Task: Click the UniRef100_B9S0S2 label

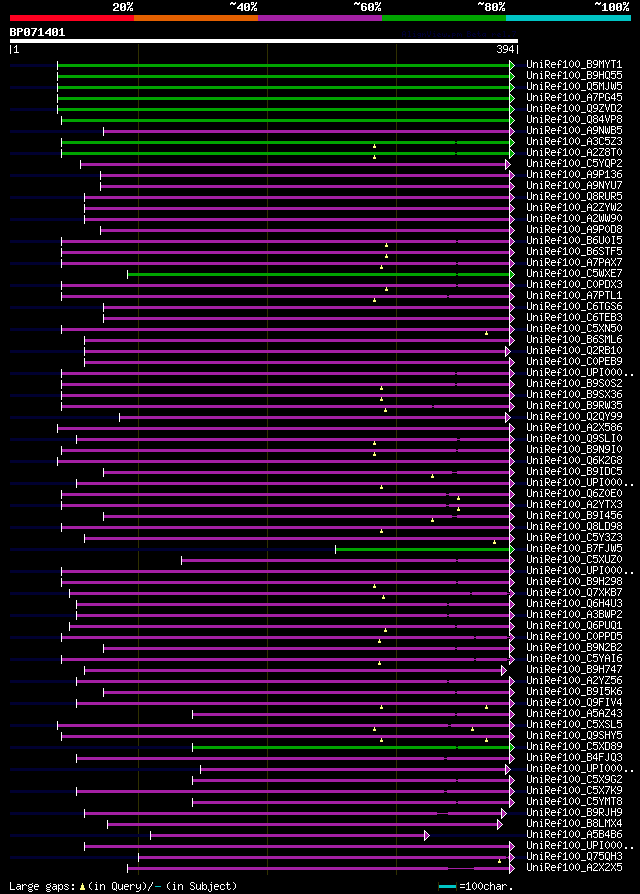Action: coord(574,384)
